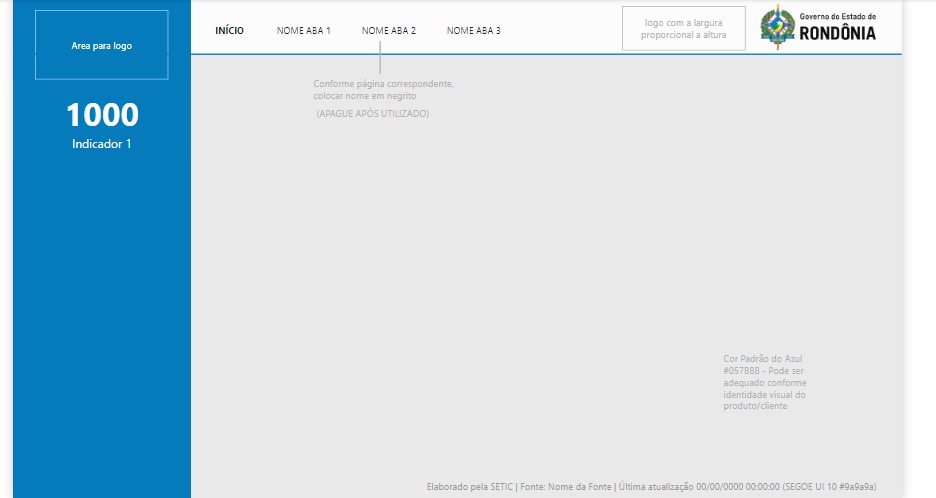The image size is (936, 498).
Task: Select the 'Conforme página correspondente' annotation text
Action: click(x=383, y=90)
